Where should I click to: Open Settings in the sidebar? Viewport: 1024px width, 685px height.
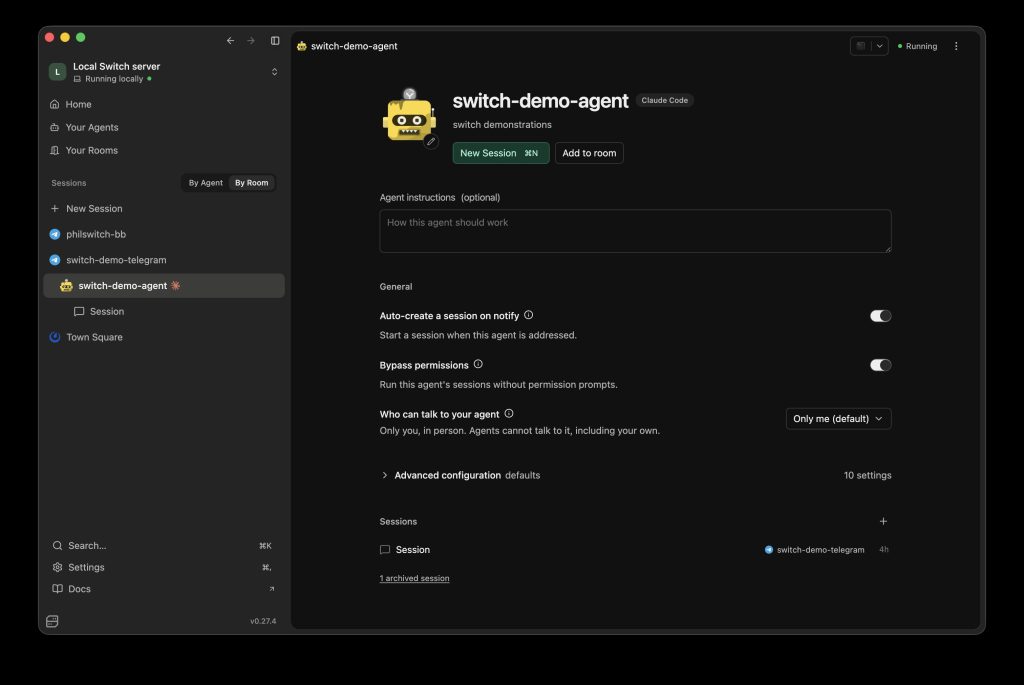[x=164, y=567]
